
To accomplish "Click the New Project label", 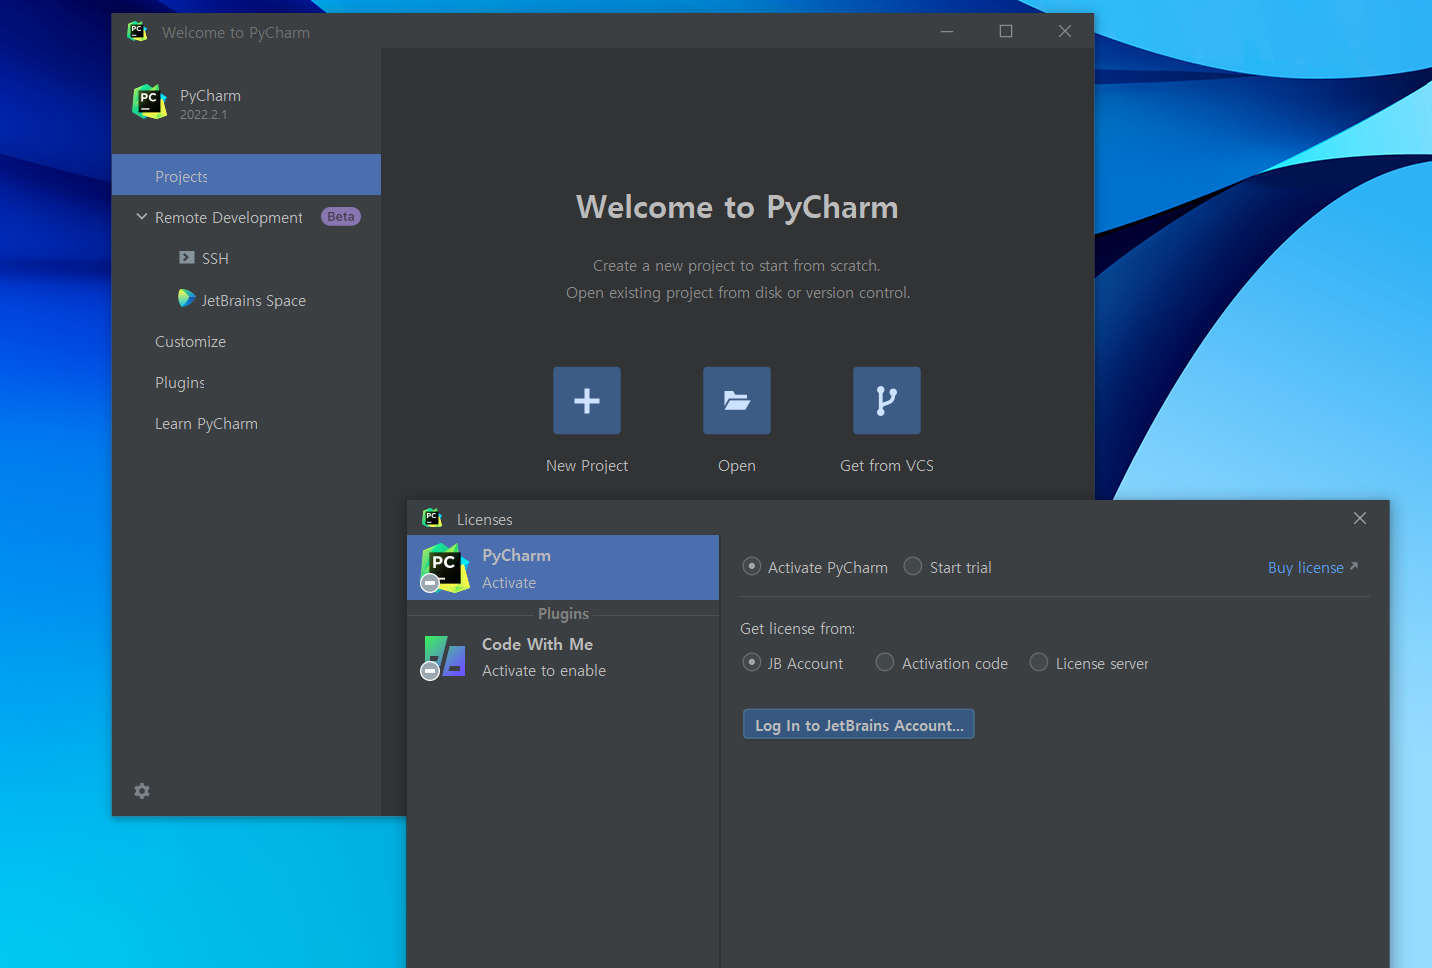I will [x=587, y=466].
